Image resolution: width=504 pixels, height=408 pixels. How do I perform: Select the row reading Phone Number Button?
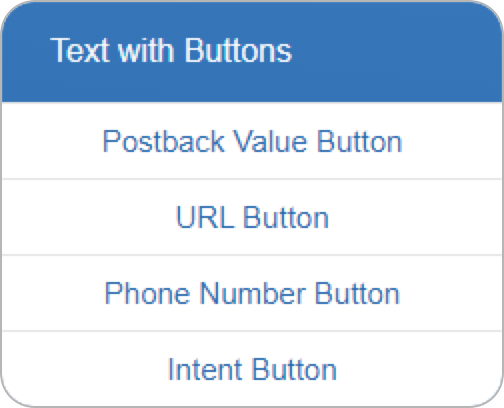252,293
